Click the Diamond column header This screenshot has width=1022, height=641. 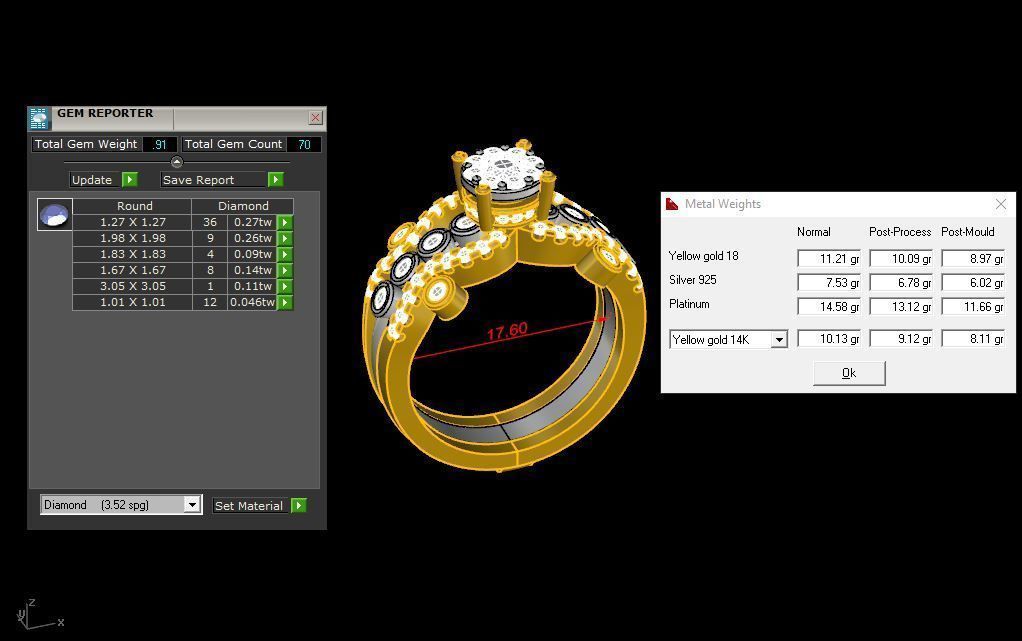point(242,206)
